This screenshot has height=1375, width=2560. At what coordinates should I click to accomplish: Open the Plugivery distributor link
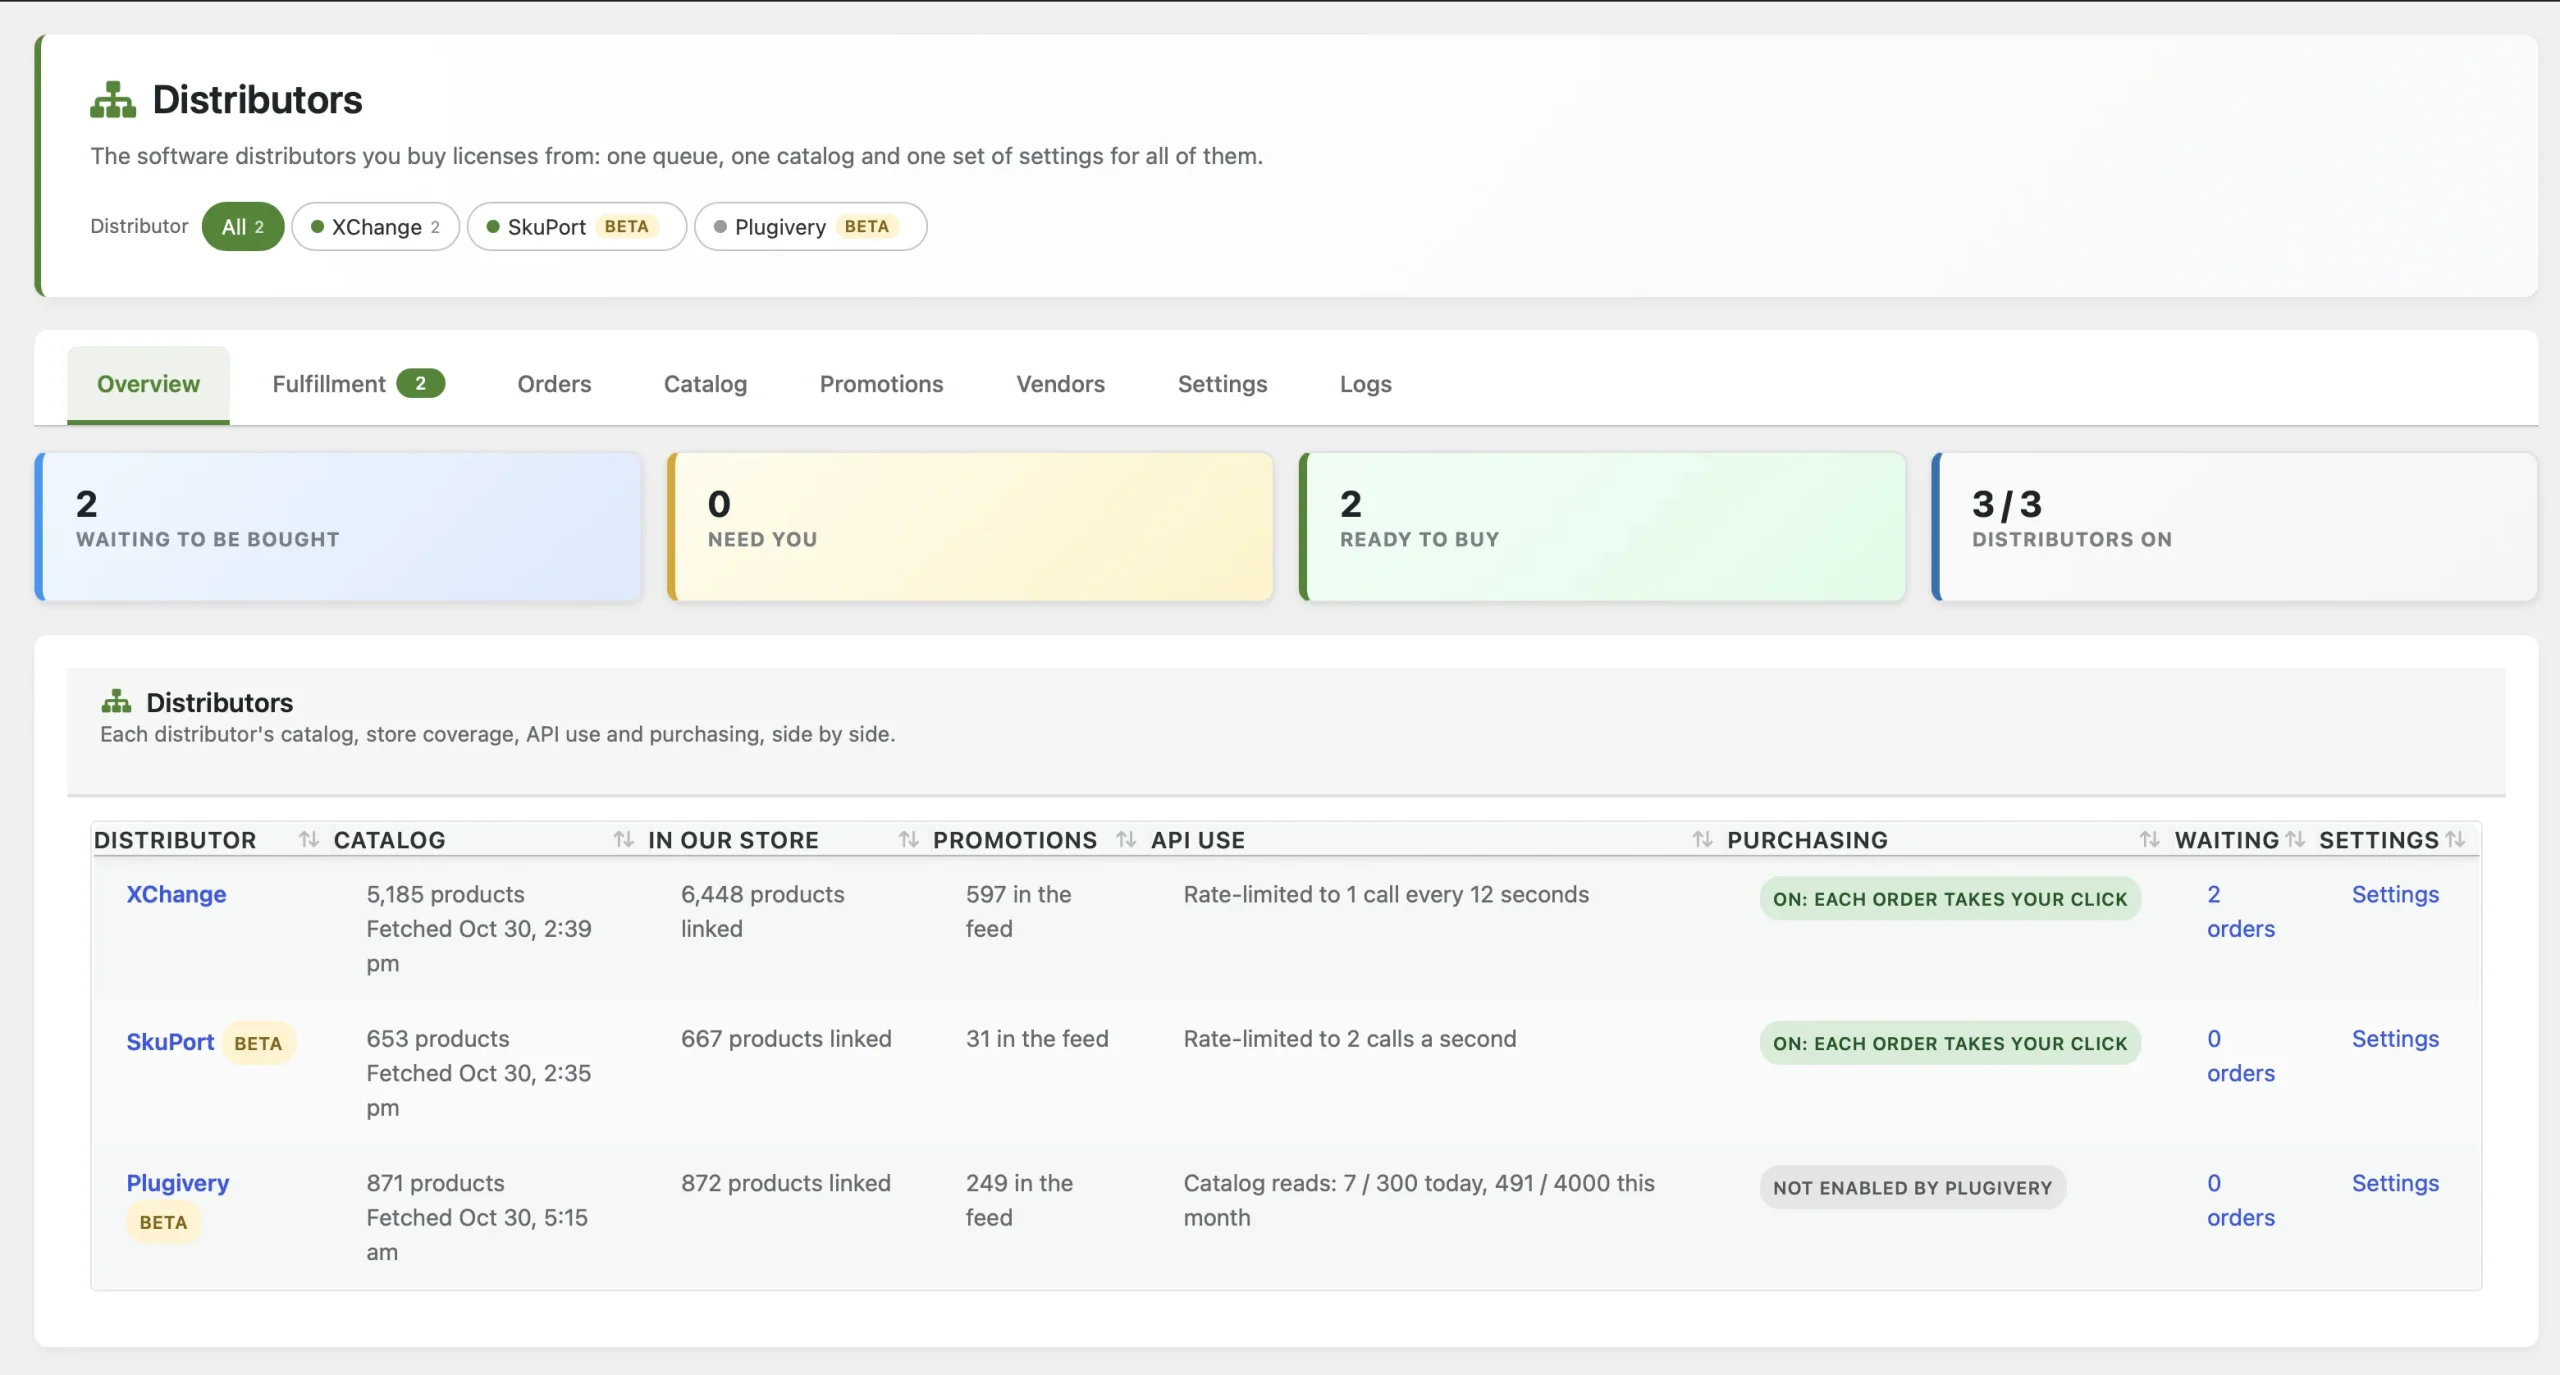pyautogui.click(x=178, y=1184)
